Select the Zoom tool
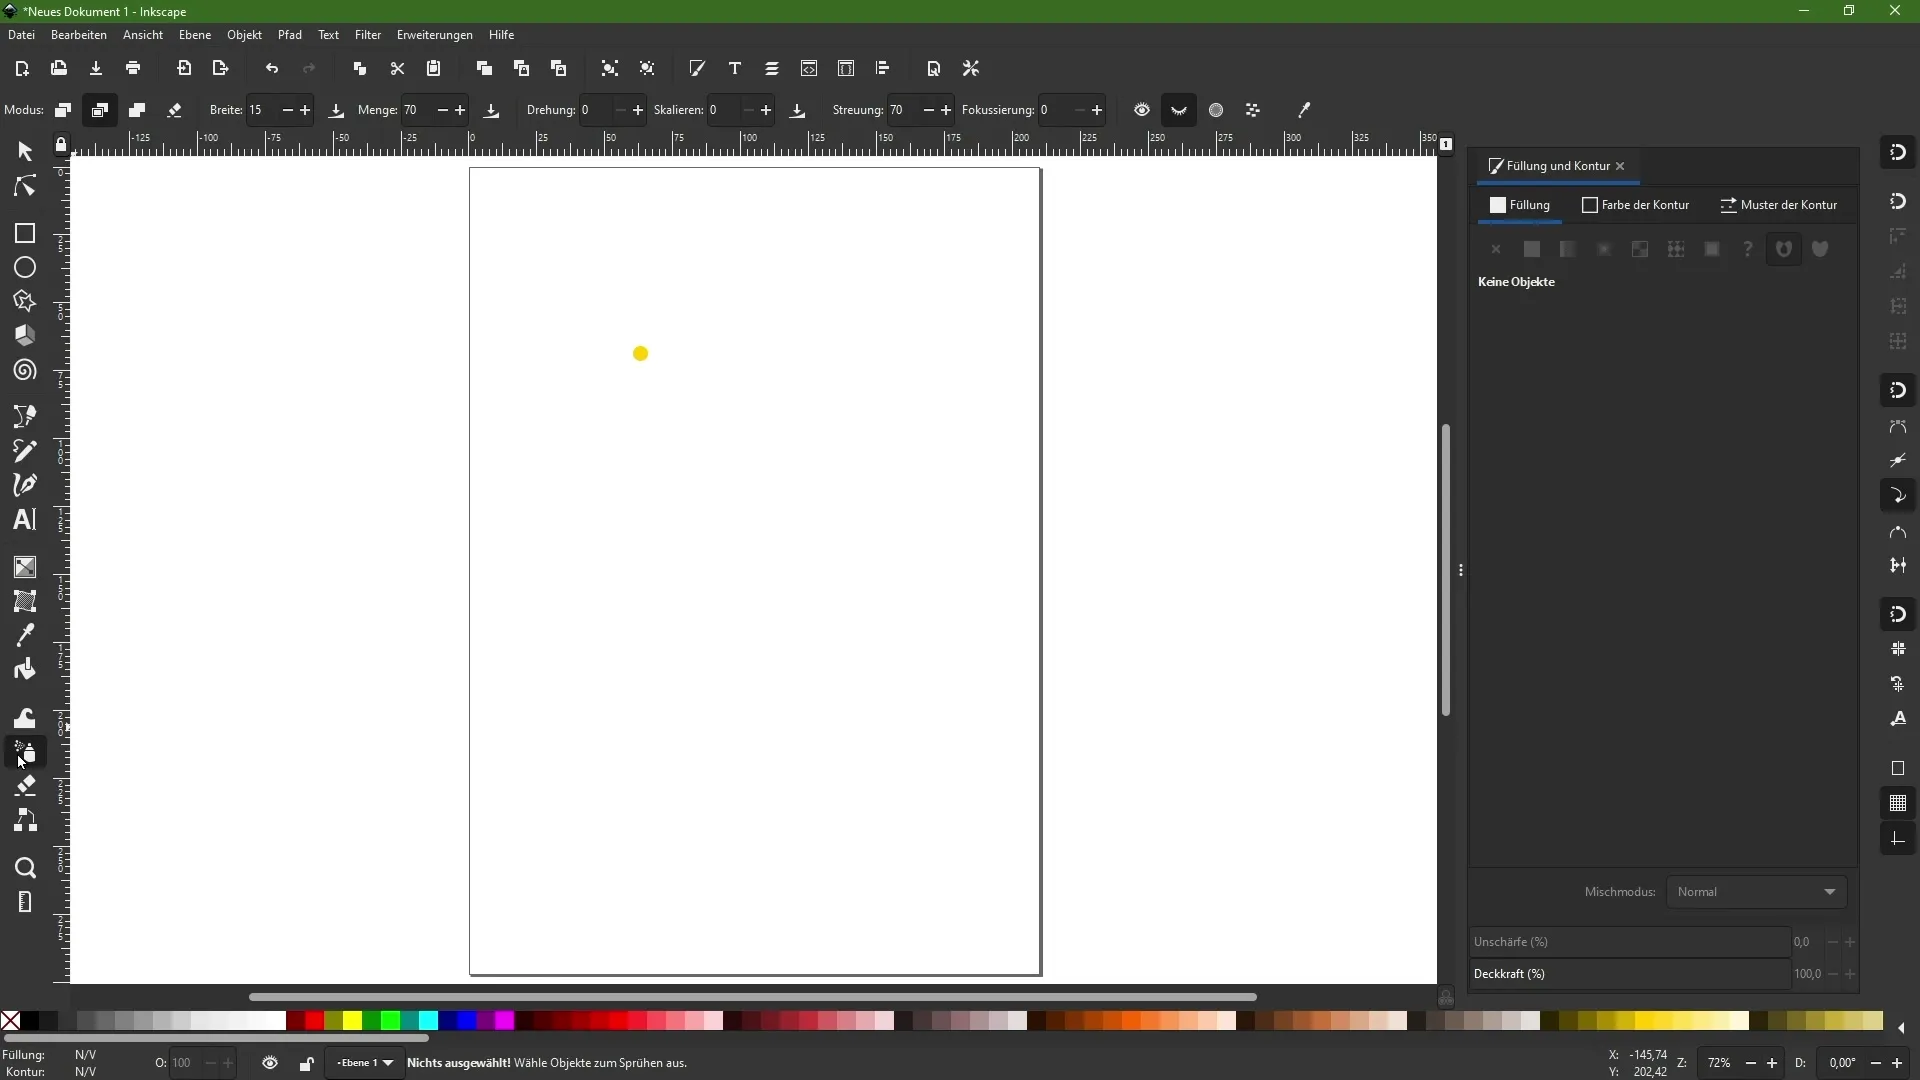This screenshot has width=1920, height=1080. (24, 865)
